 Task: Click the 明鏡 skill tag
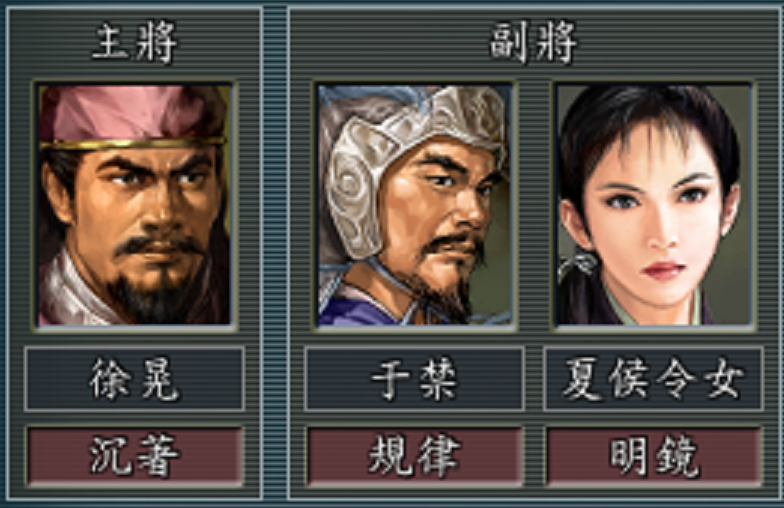[654, 456]
